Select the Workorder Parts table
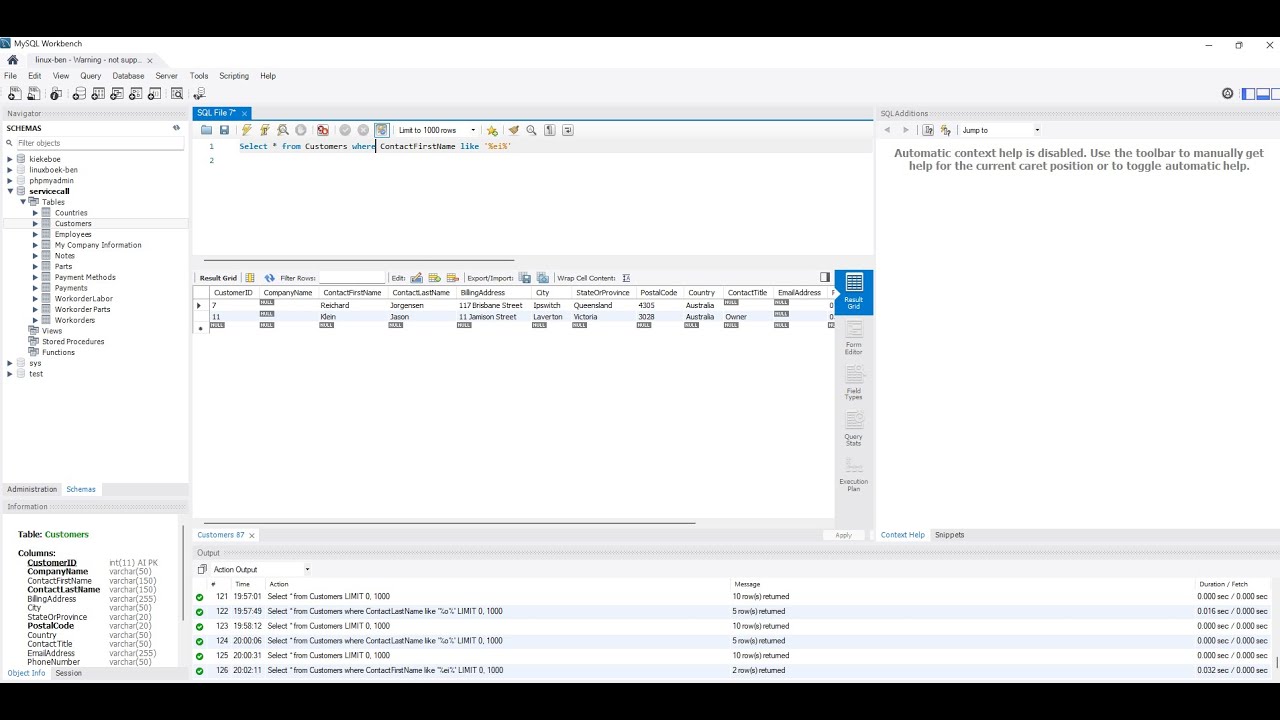The height and width of the screenshot is (720, 1280). [82, 309]
